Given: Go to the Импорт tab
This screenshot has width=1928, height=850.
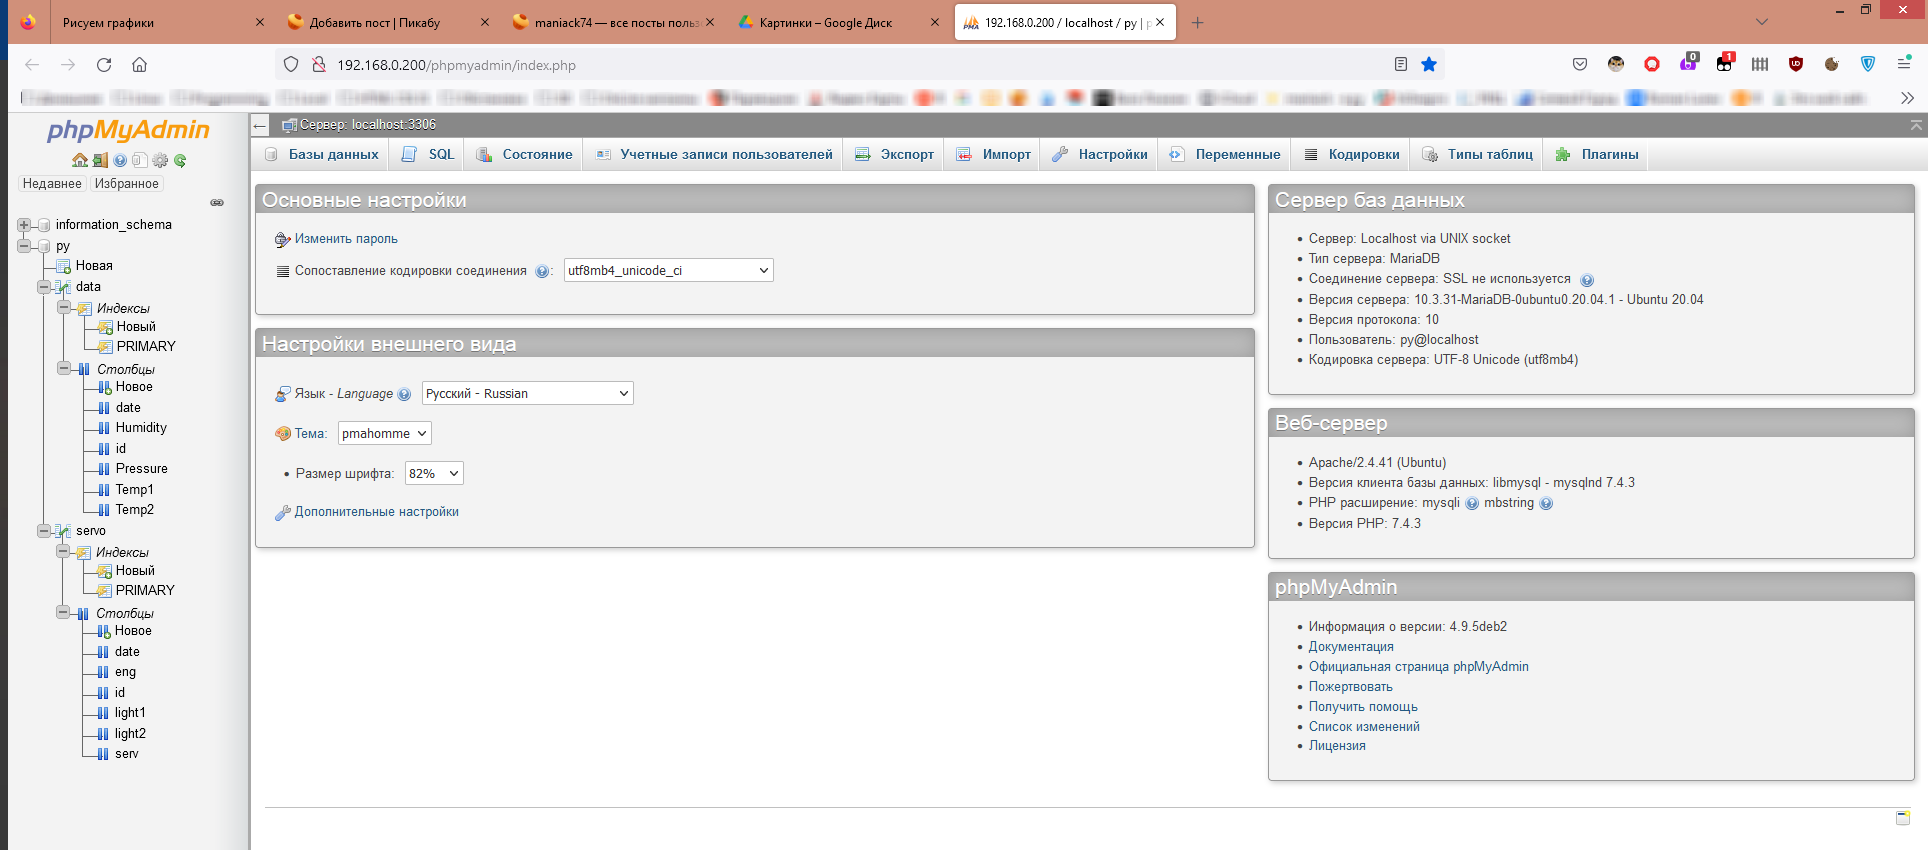Looking at the screenshot, I should tap(993, 155).
